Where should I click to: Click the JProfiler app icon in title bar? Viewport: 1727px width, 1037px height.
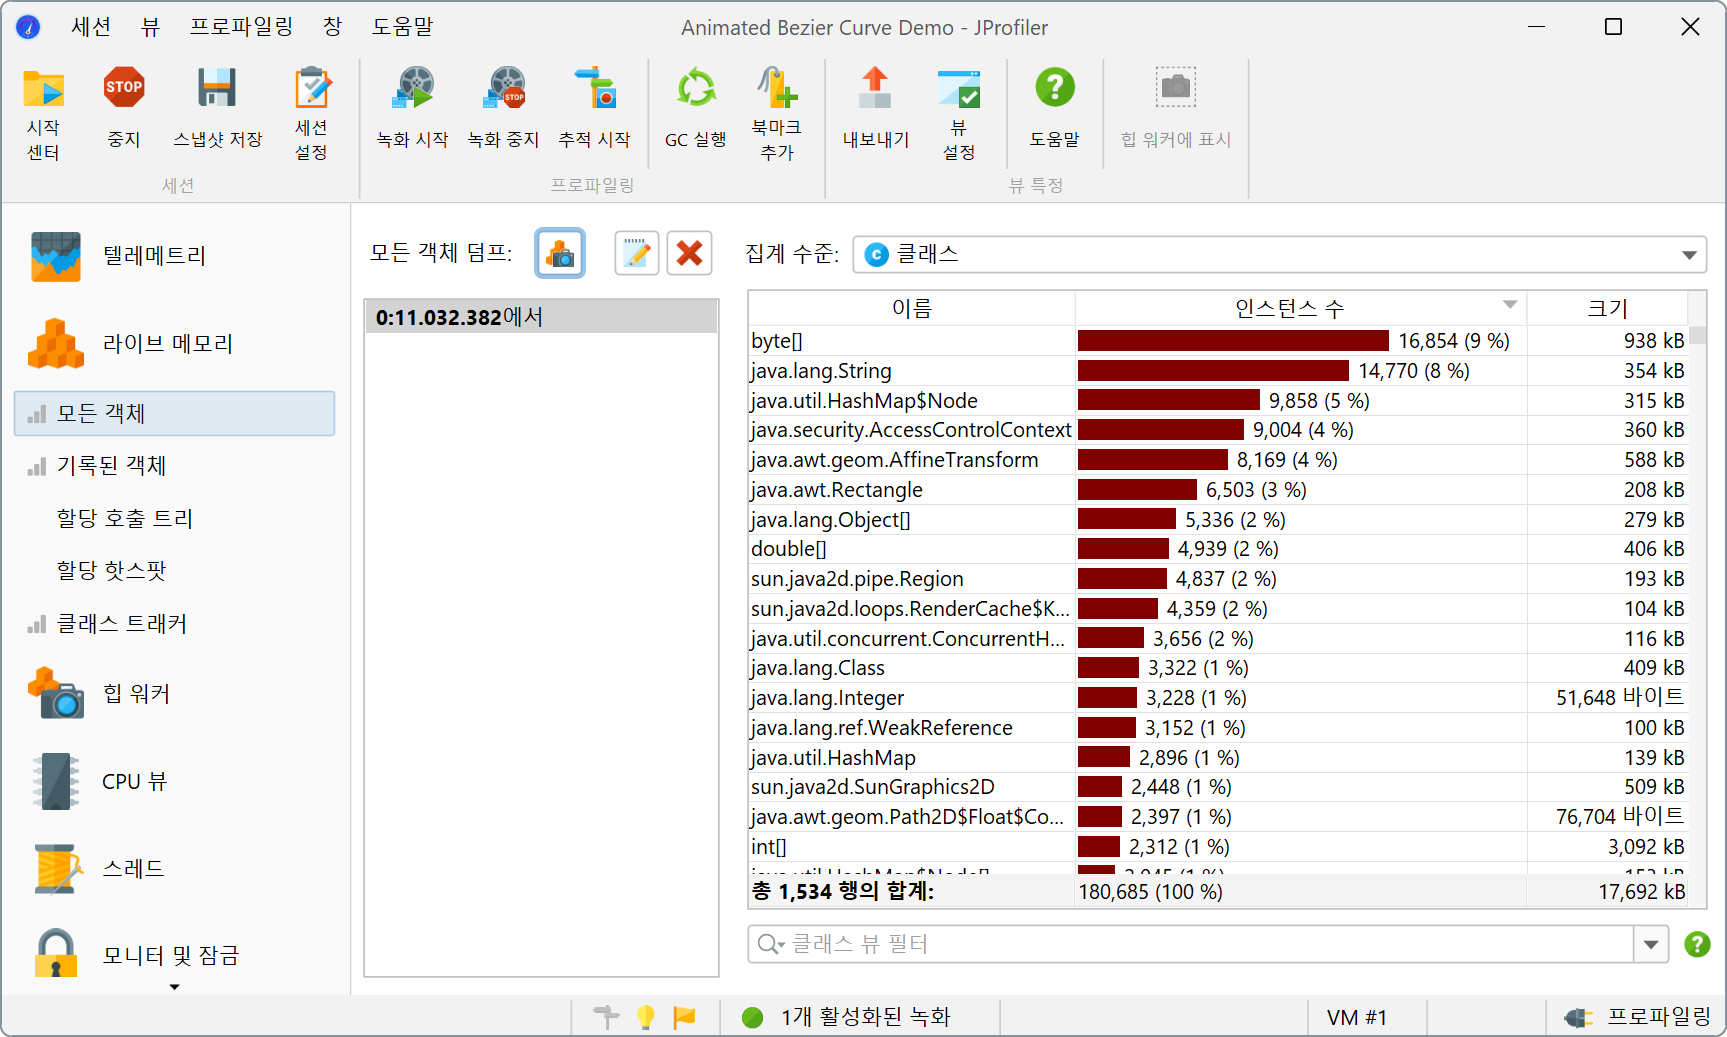(28, 27)
